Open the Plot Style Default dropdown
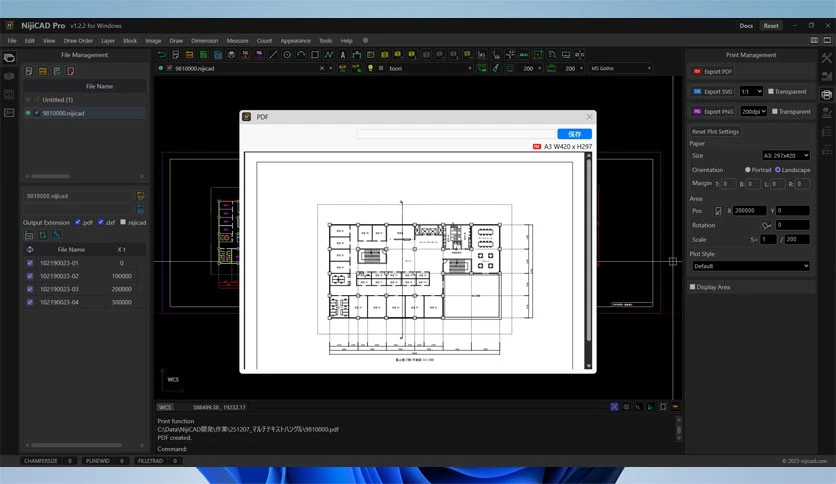836x484 pixels. point(750,266)
